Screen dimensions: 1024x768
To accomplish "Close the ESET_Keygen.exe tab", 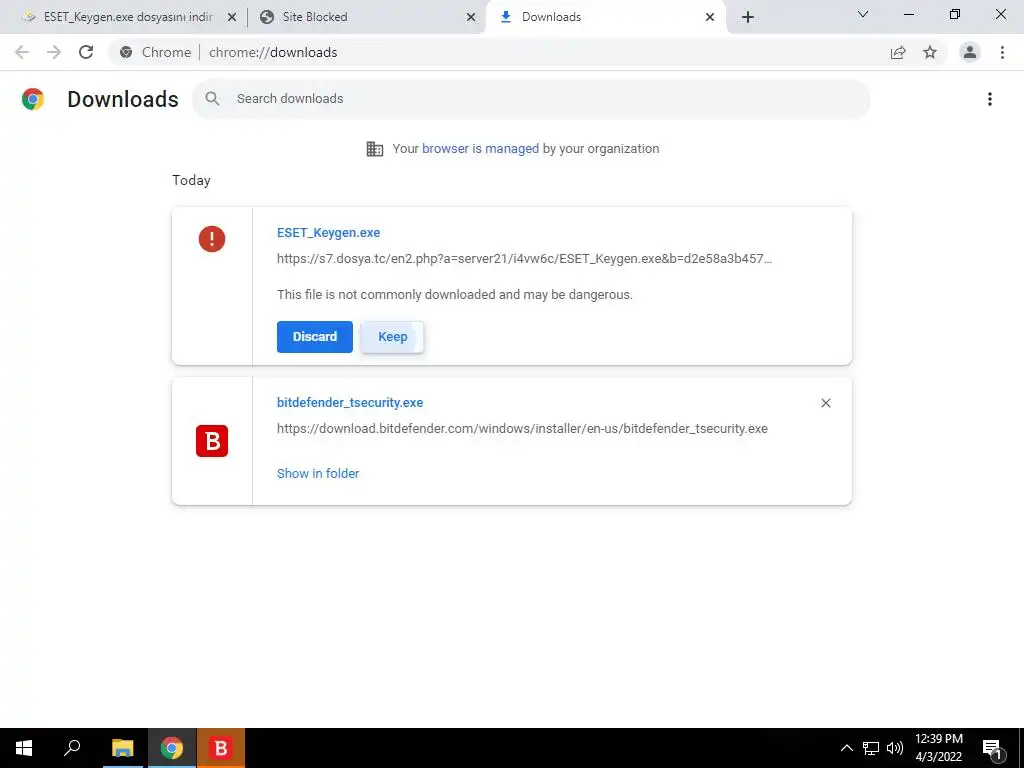I will click(x=232, y=17).
